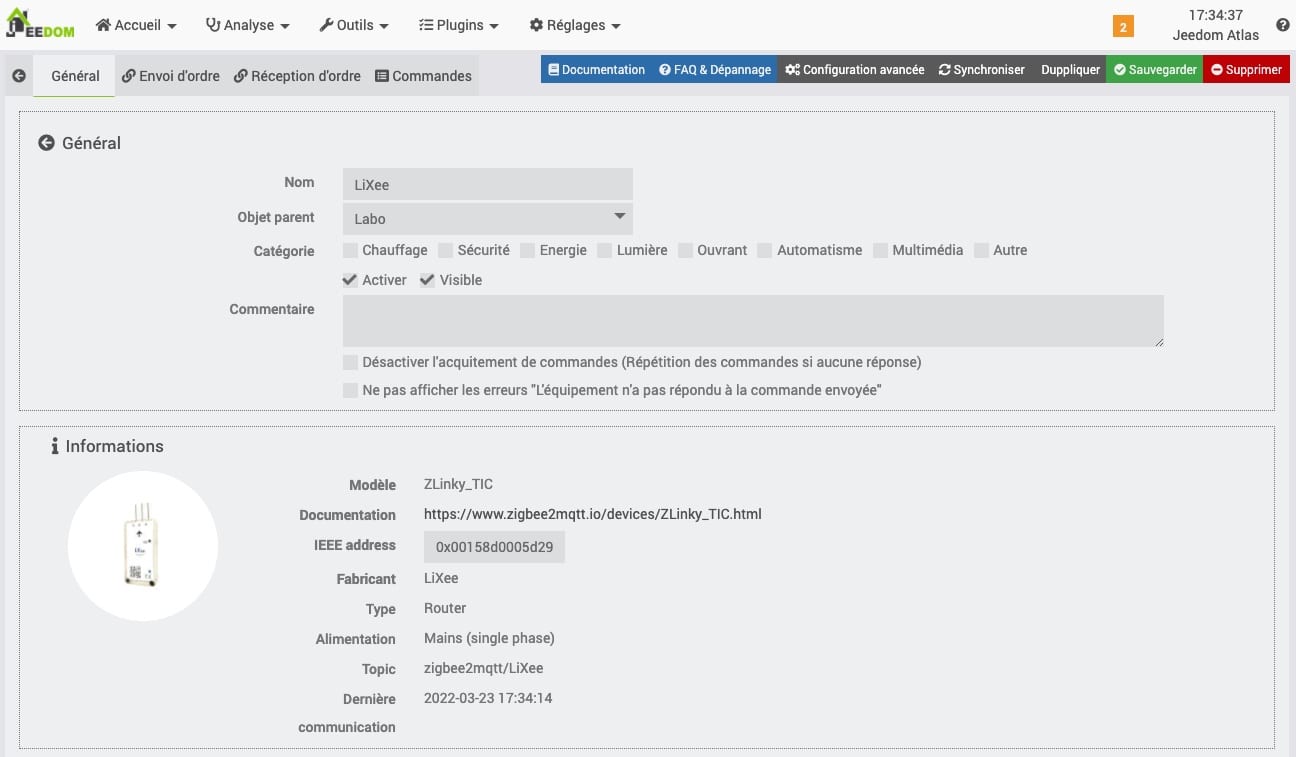The width and height of the screenshot is (1296, 757).
Task: Check the Lumière category
Action: coord(604,250)
